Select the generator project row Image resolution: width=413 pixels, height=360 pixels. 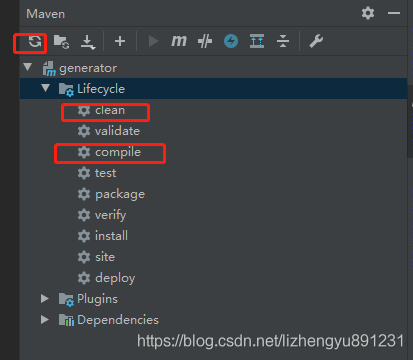(213, 68)
